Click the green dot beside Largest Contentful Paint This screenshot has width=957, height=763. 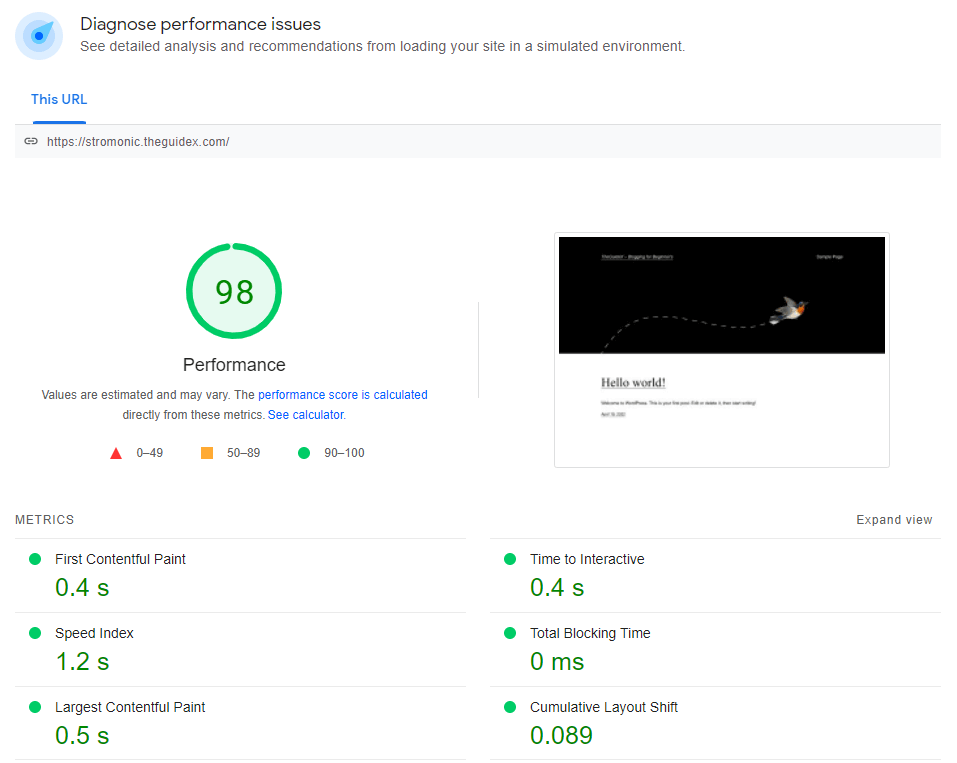coord(34,707)
